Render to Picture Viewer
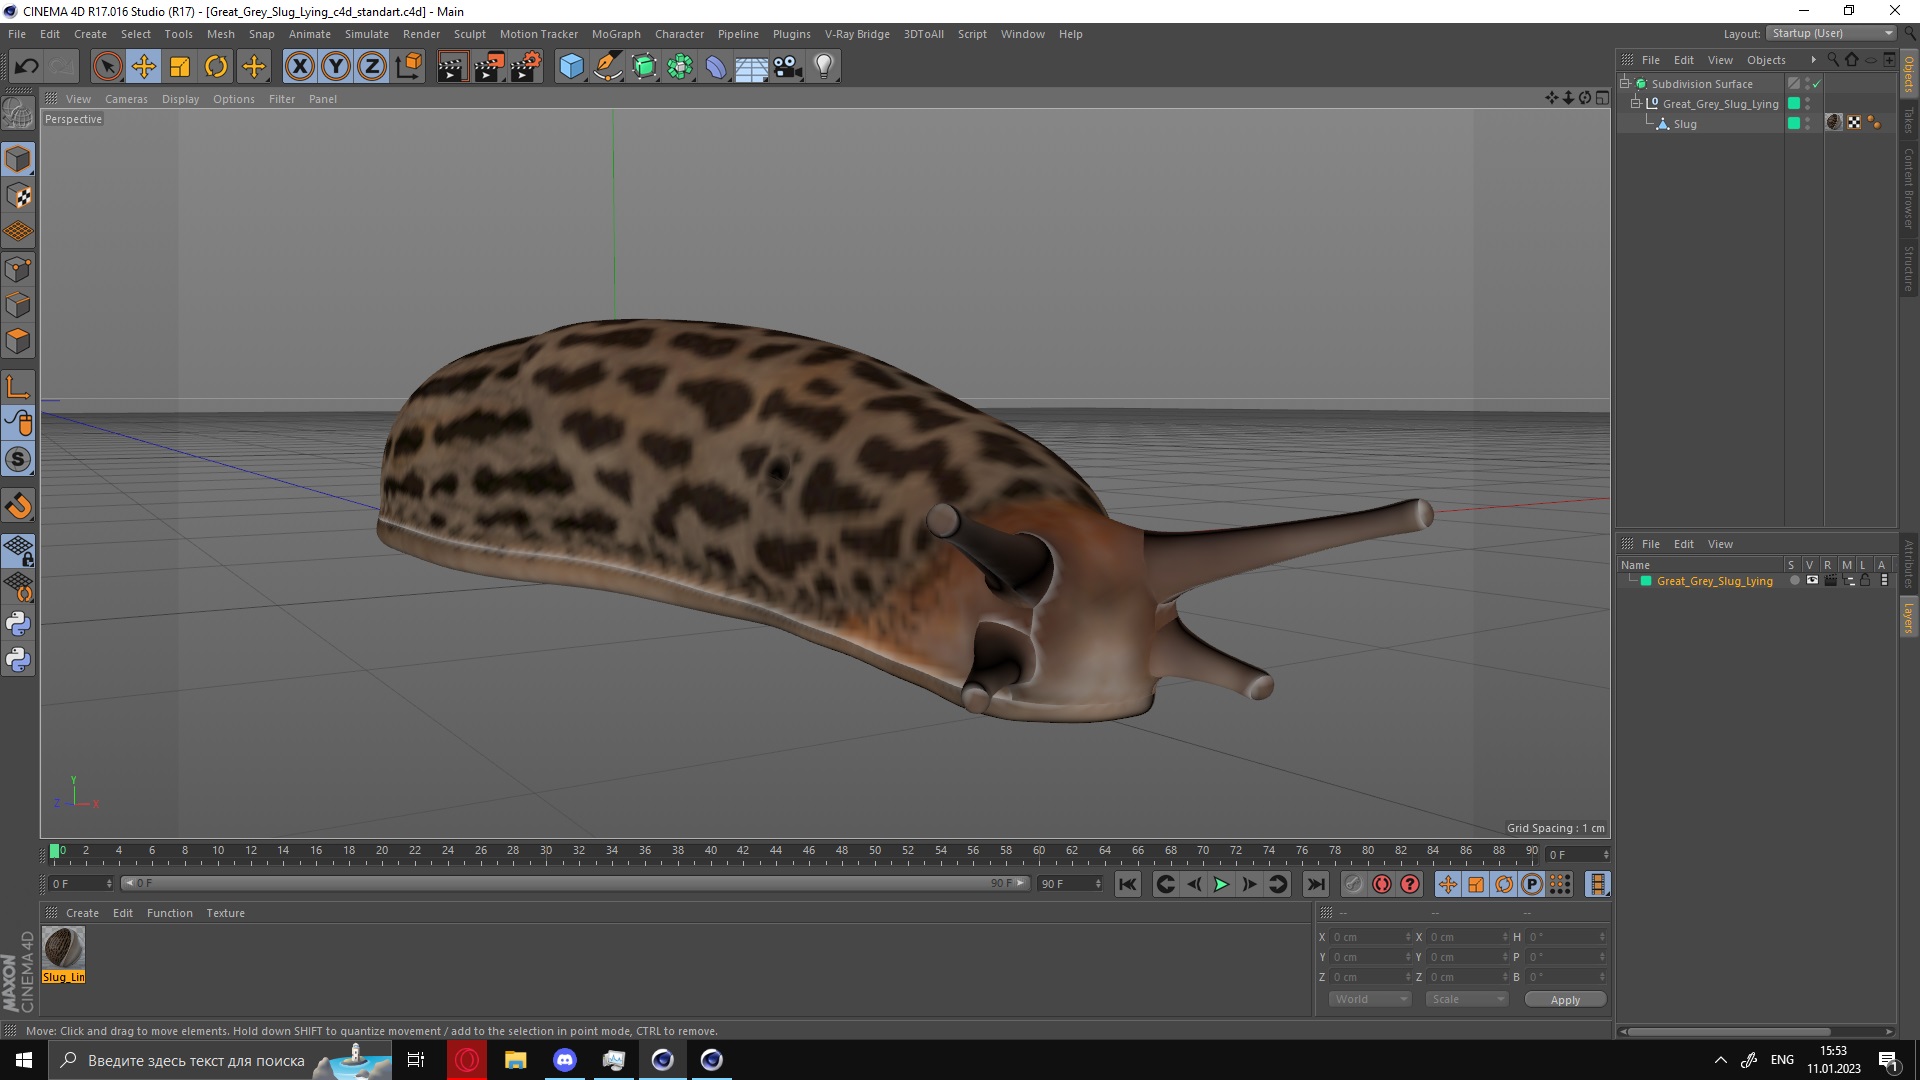The height and width of the screenshot is (1080, 1920). tap(489, 67)
